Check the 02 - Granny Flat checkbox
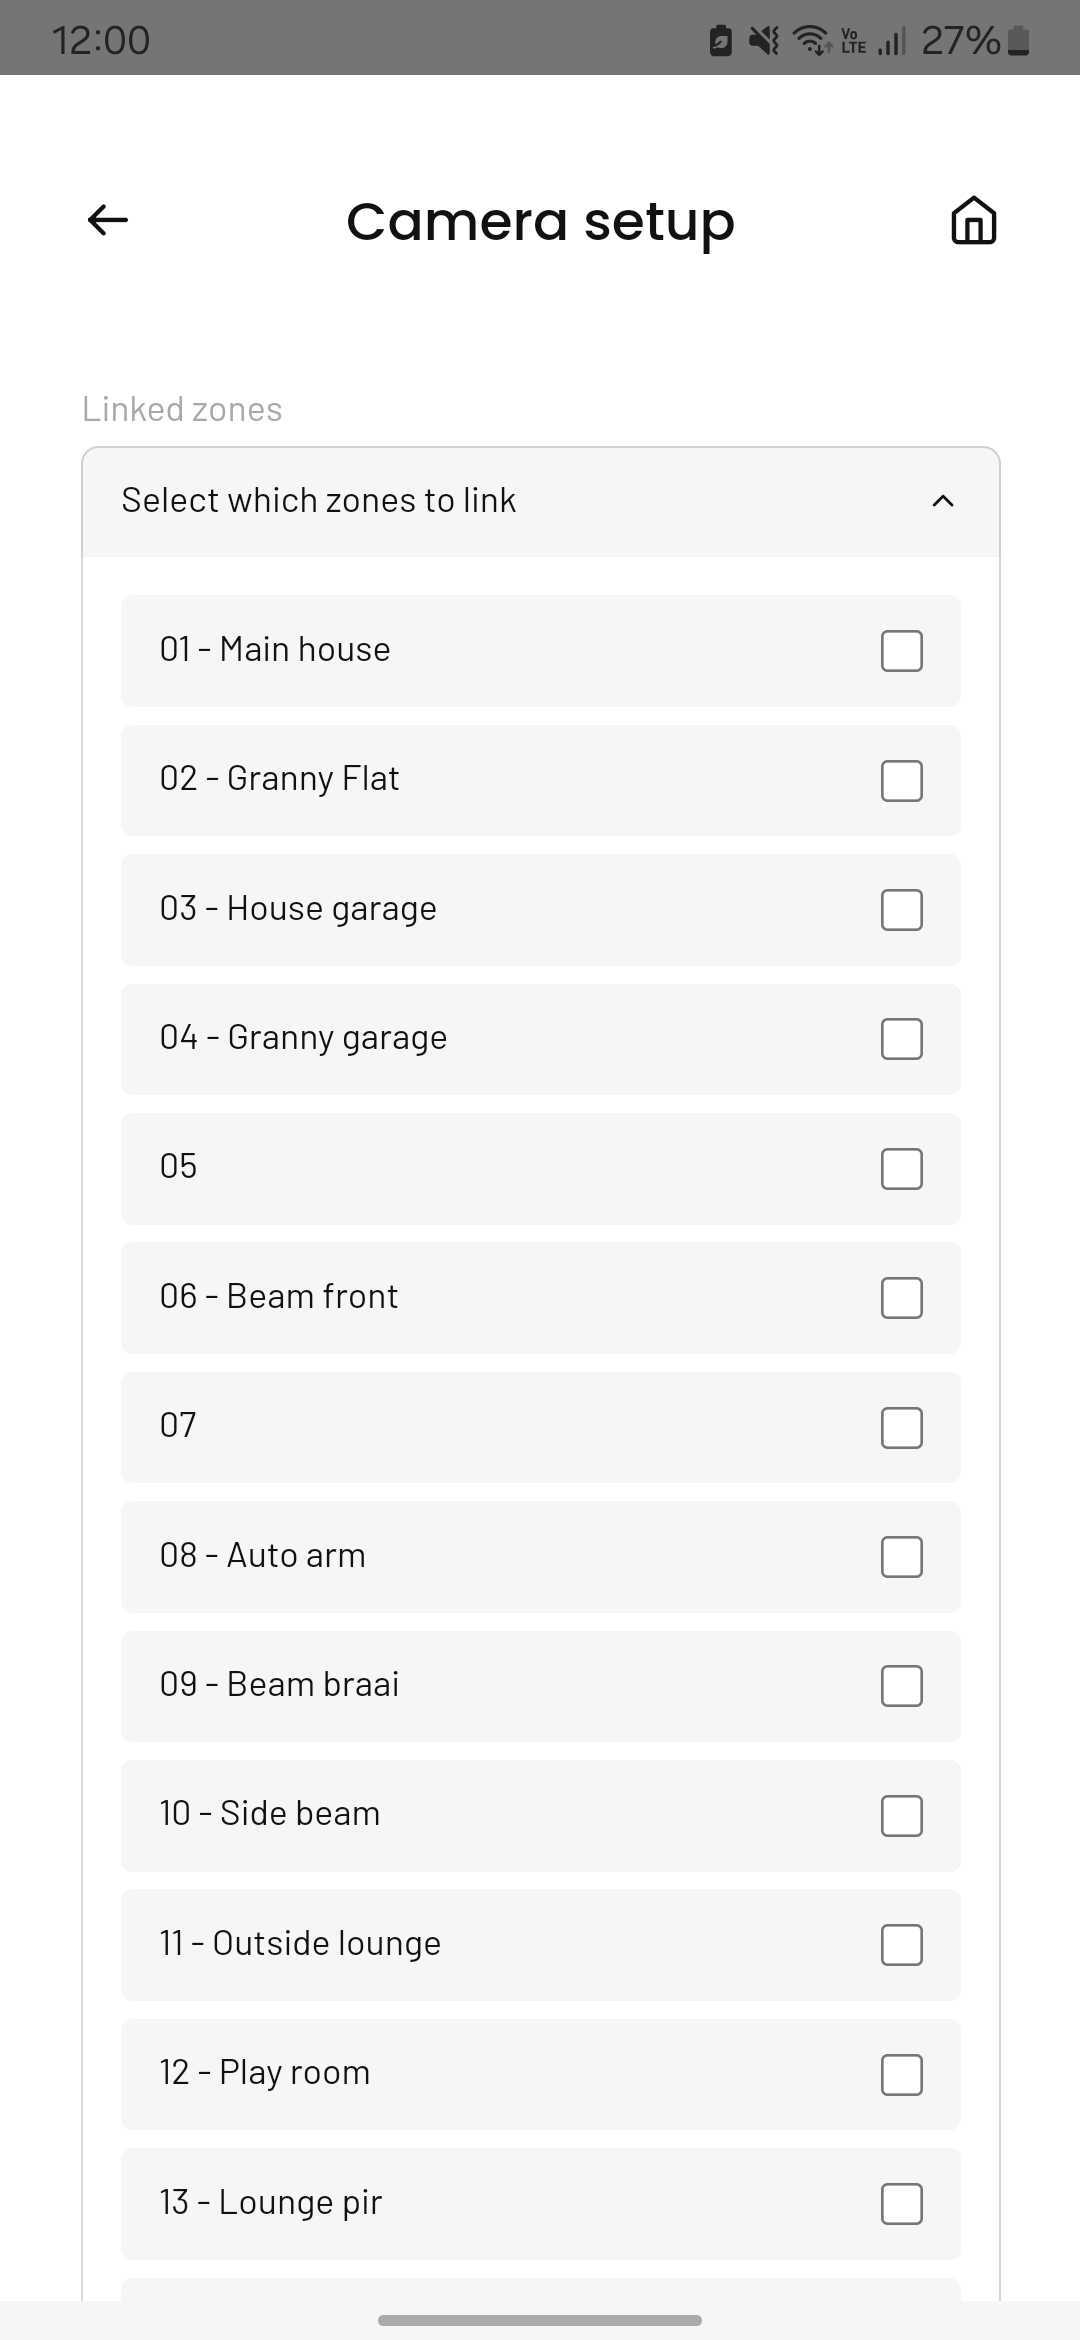The height and width of the screenshot is (2340, 1080). 902,781
